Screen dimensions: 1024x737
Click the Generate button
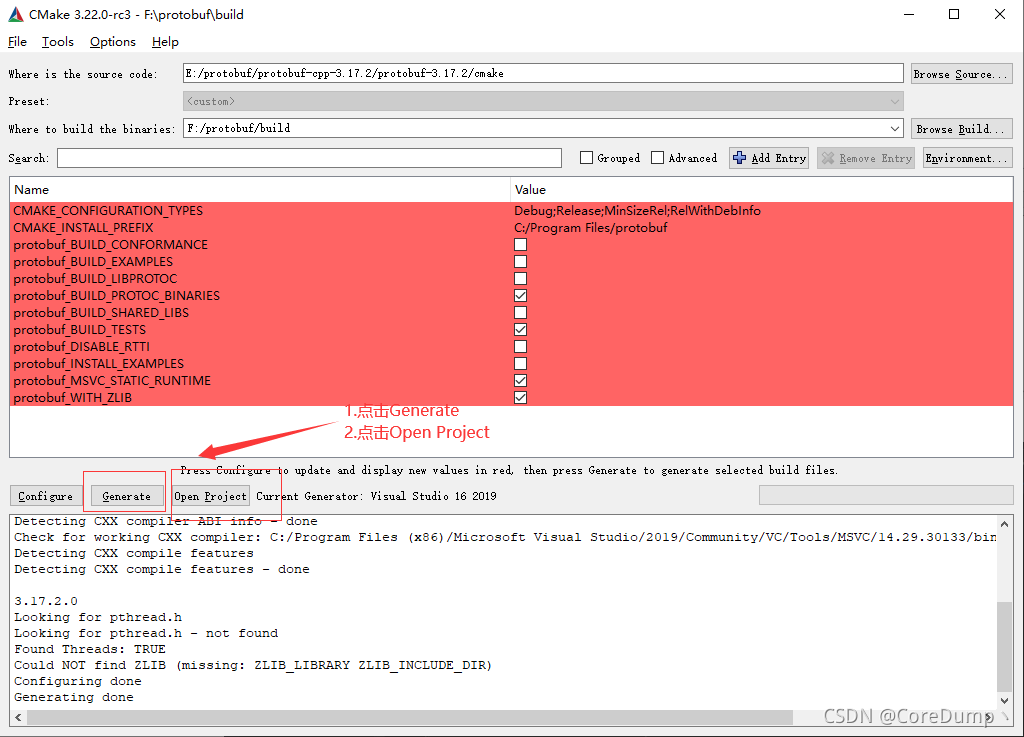127,496
